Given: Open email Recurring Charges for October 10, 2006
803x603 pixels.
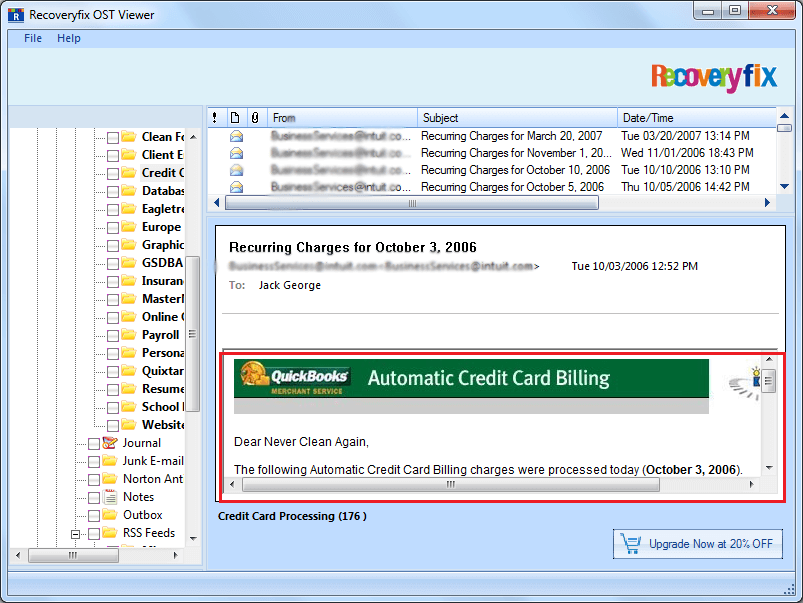Looking at the screenshot, I should [515, 170].
